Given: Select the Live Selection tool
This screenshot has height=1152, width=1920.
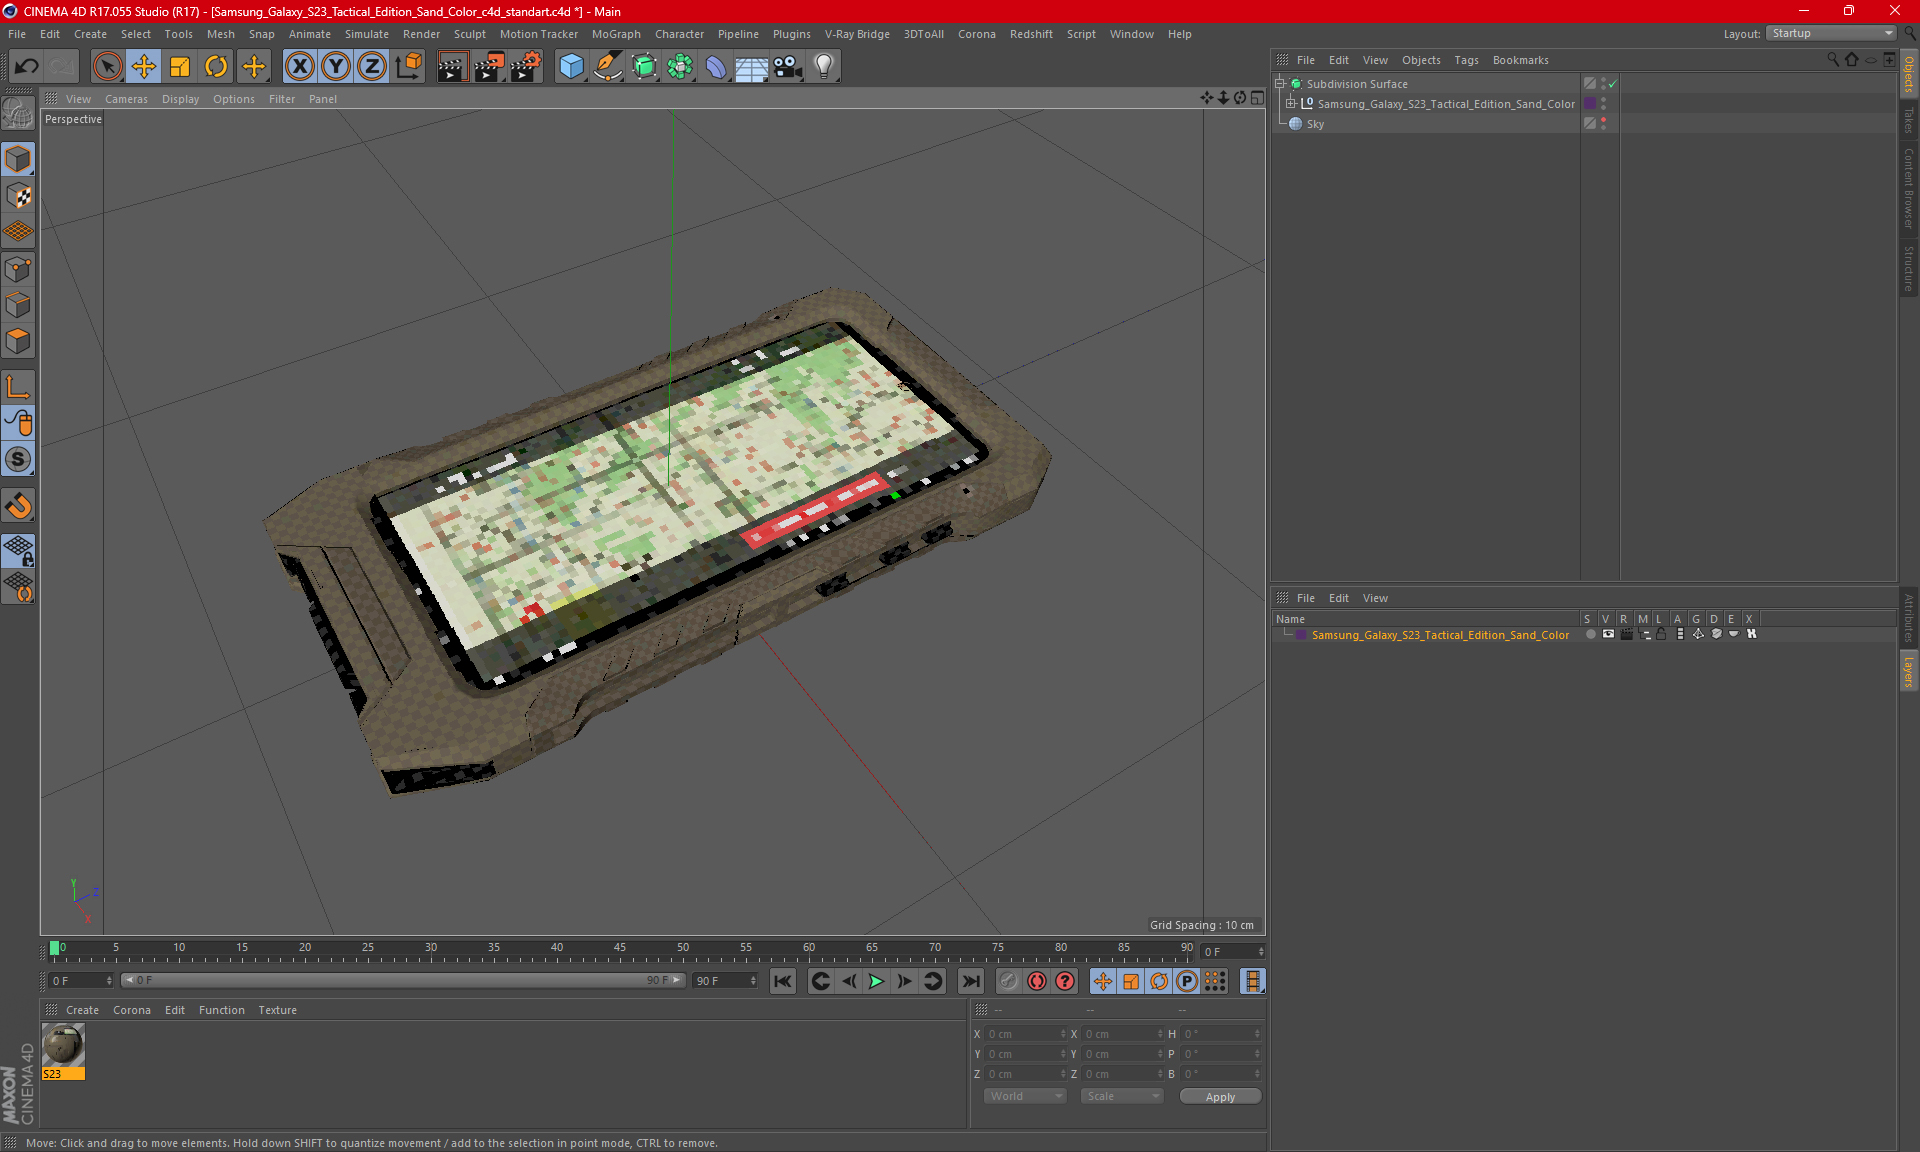Looking at the screenshot, I should click(107, 67).
